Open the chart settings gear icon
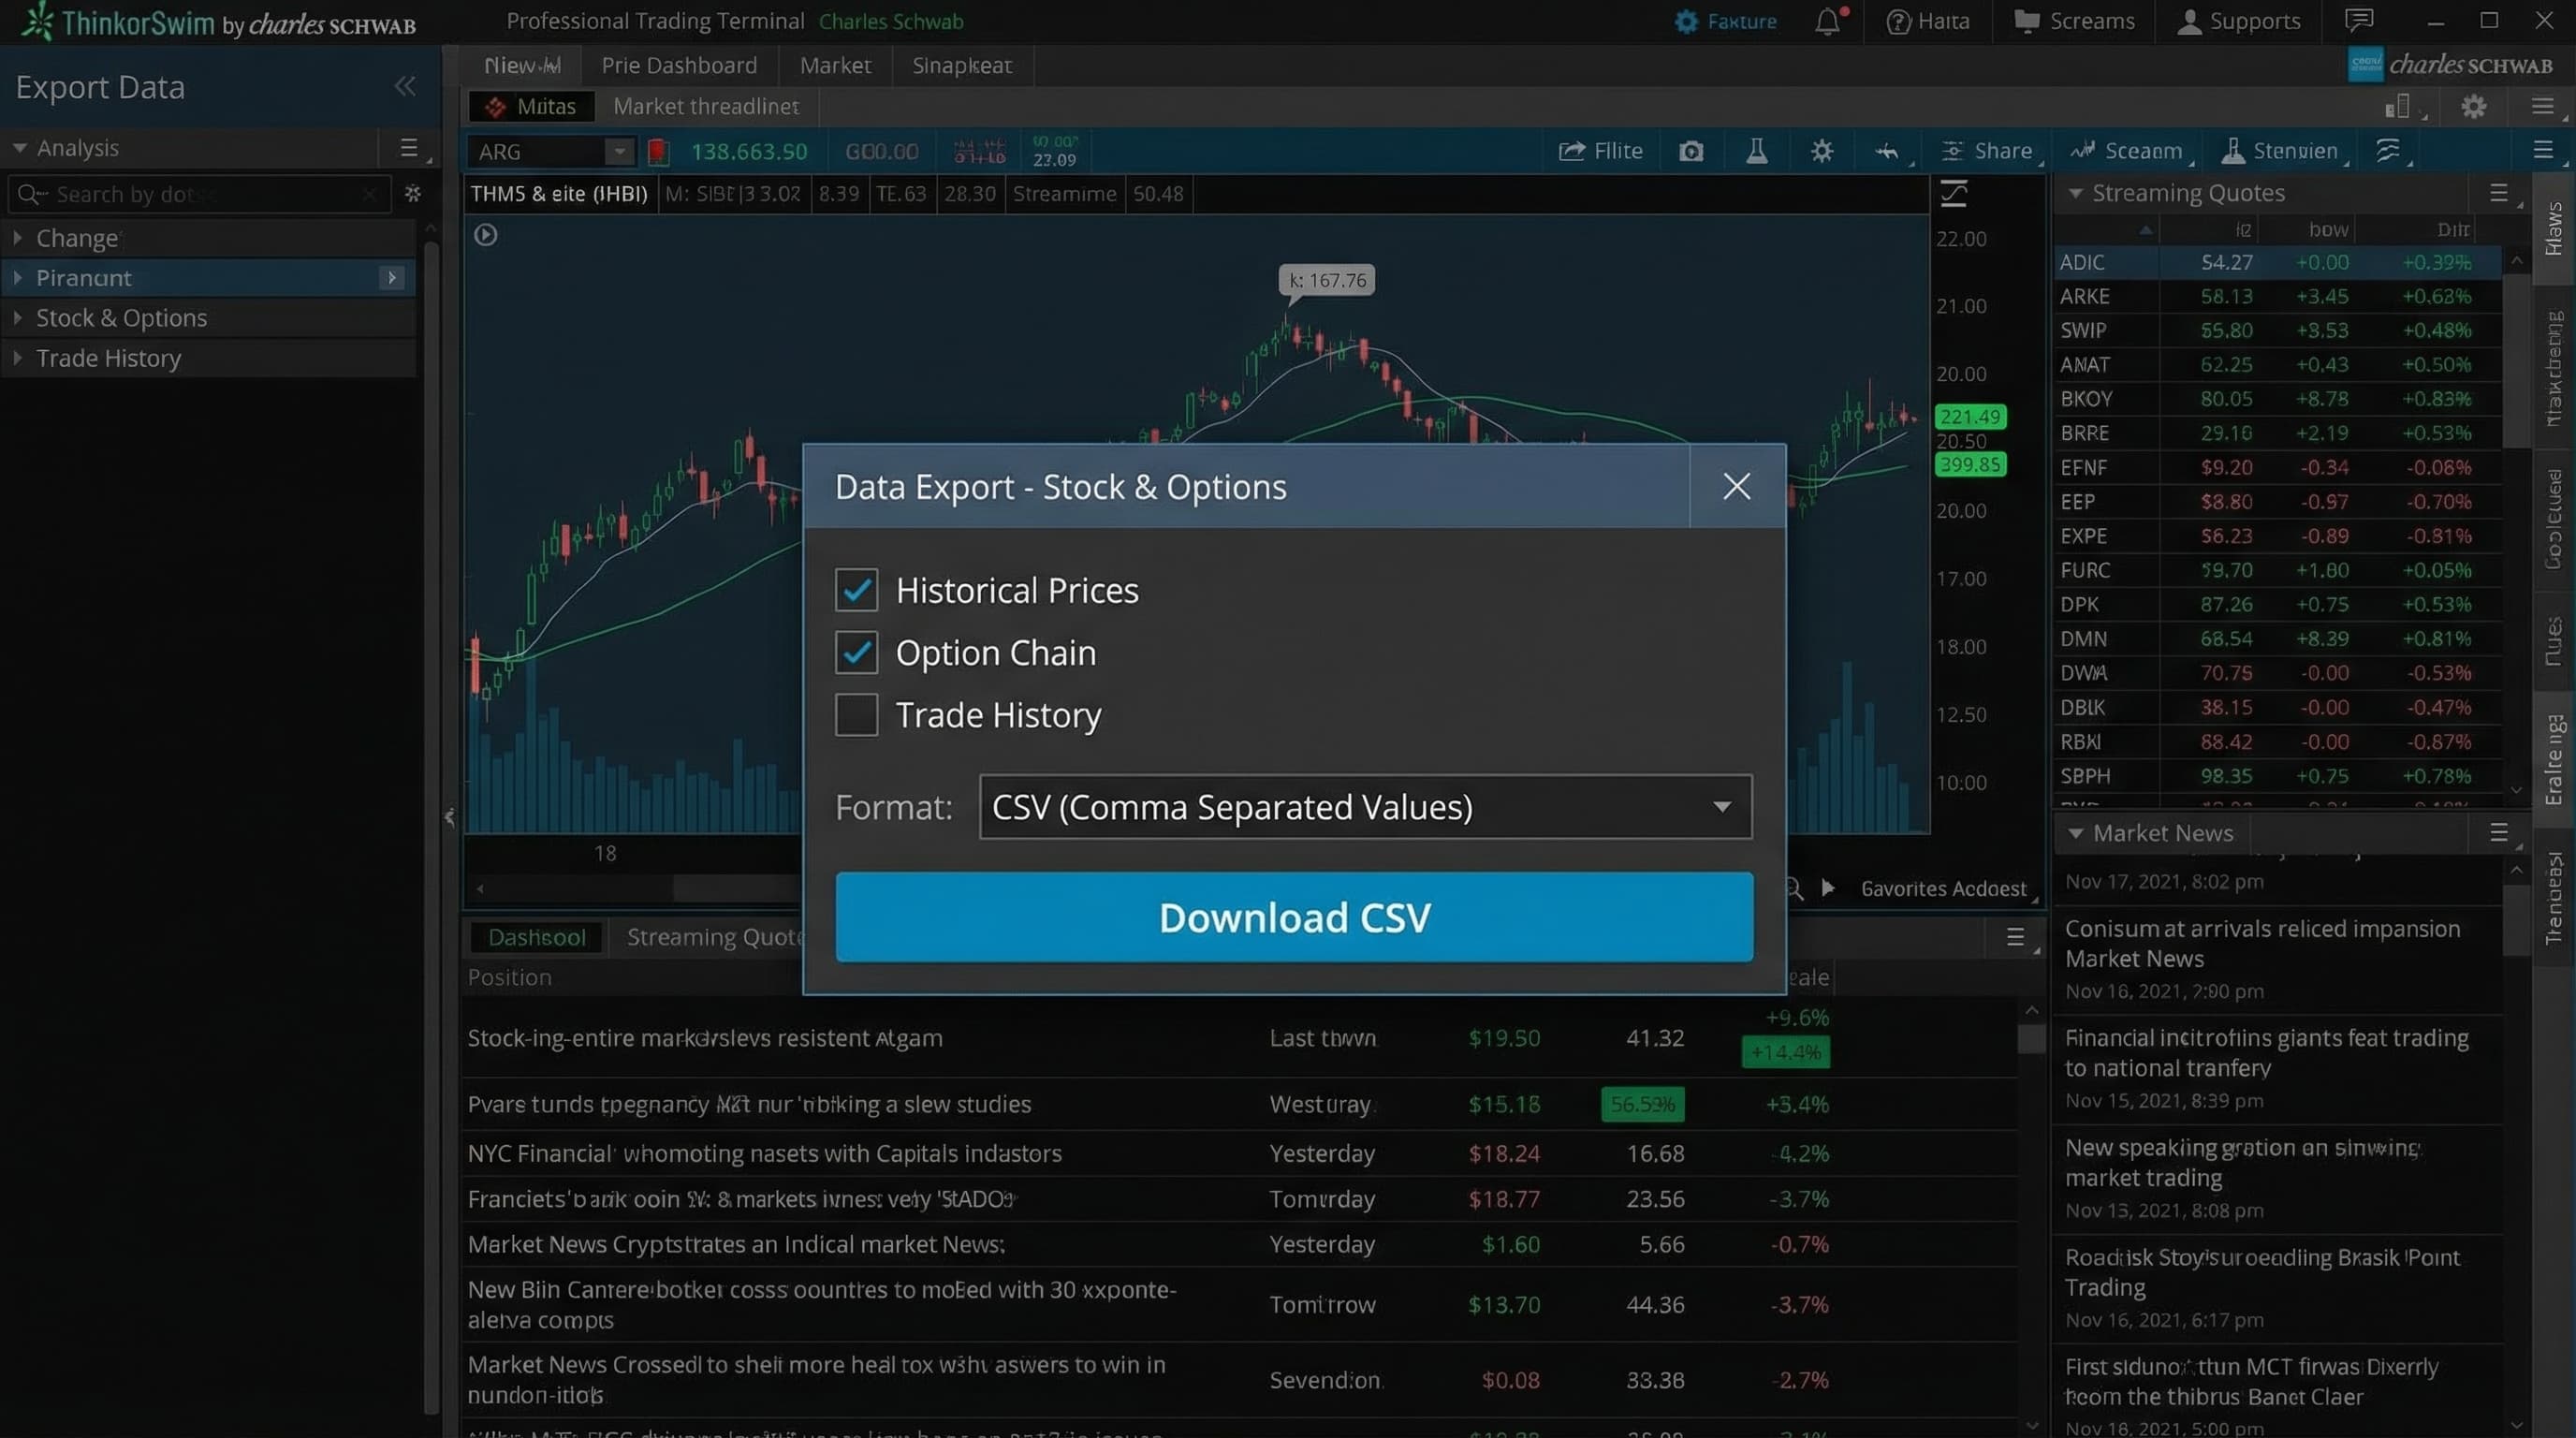This screenshot has width=2576, height=1438. [x=1821, y=150]
